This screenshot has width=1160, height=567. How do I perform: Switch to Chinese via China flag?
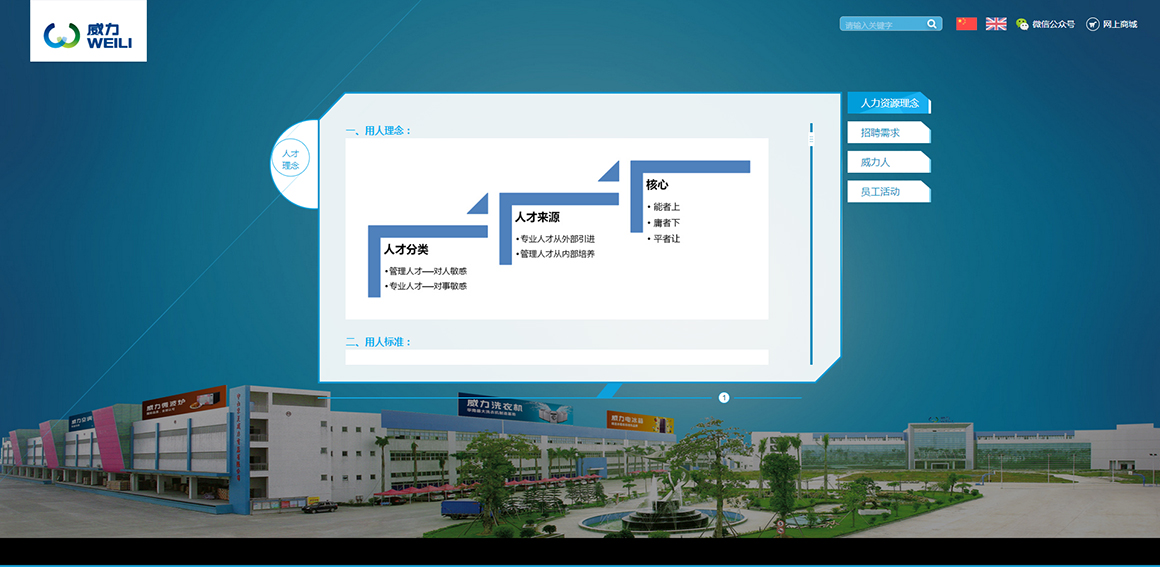point(966,24)
